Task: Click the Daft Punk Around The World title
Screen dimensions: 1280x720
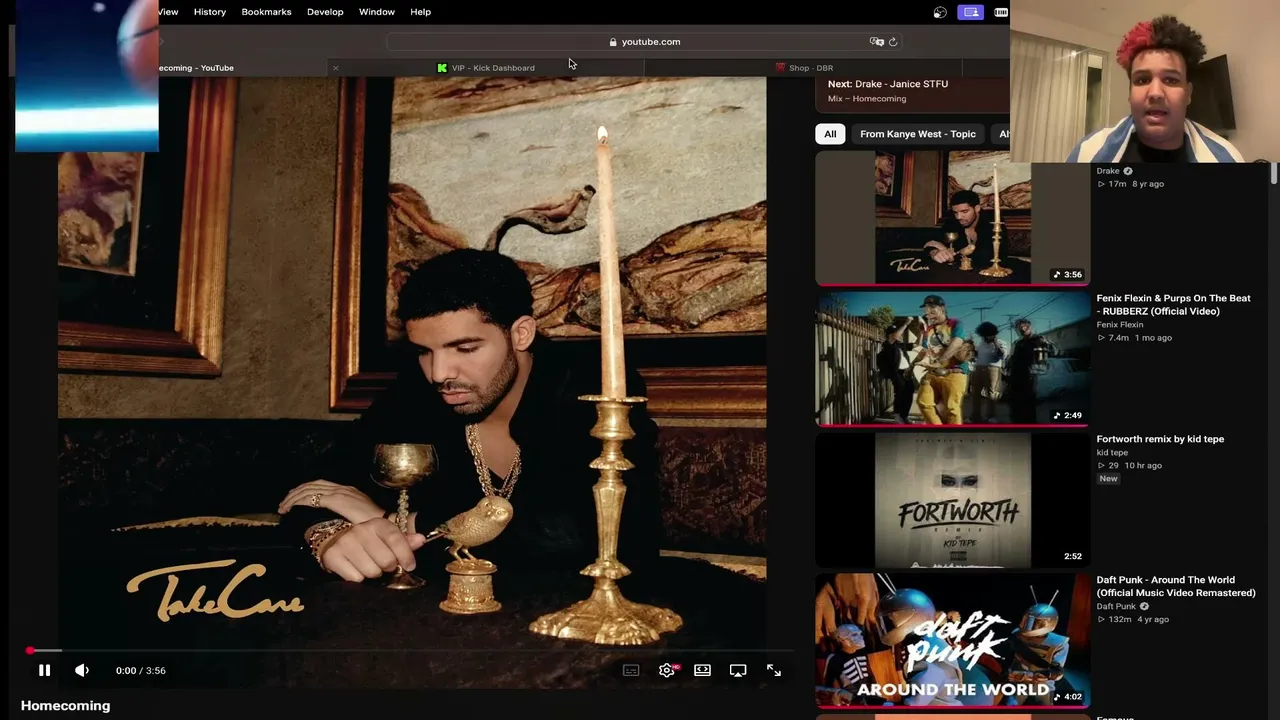Action: coord(1176,586)
